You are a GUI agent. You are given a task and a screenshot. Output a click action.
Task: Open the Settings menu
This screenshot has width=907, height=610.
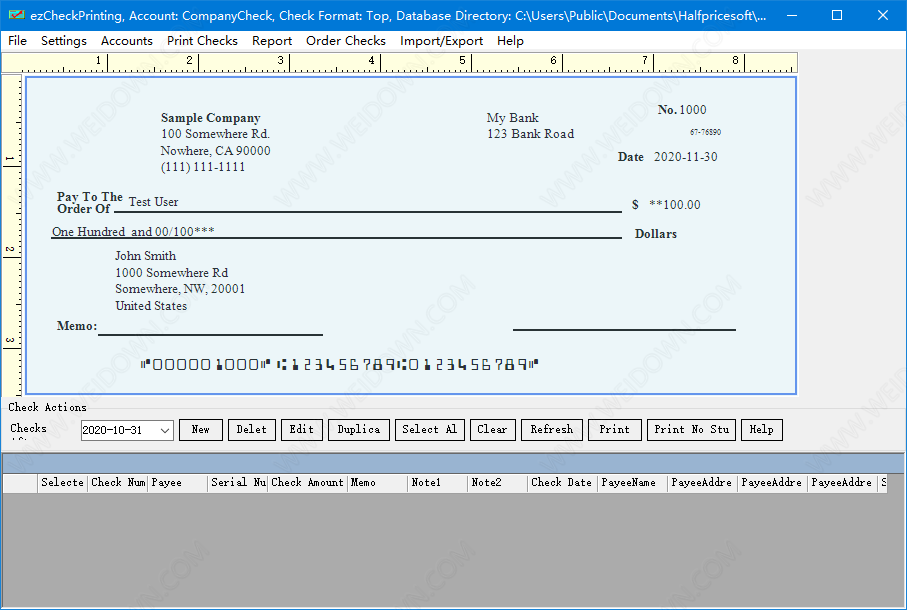click(64, 40)
